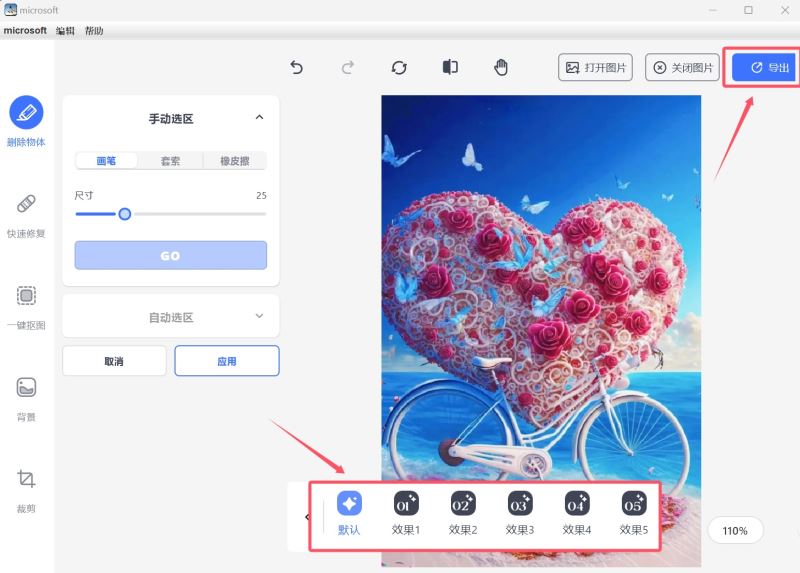This screenshot has height=573, width=800.
Task: Collapse the 手动选区 panel chevron
Action: (259, 117)
